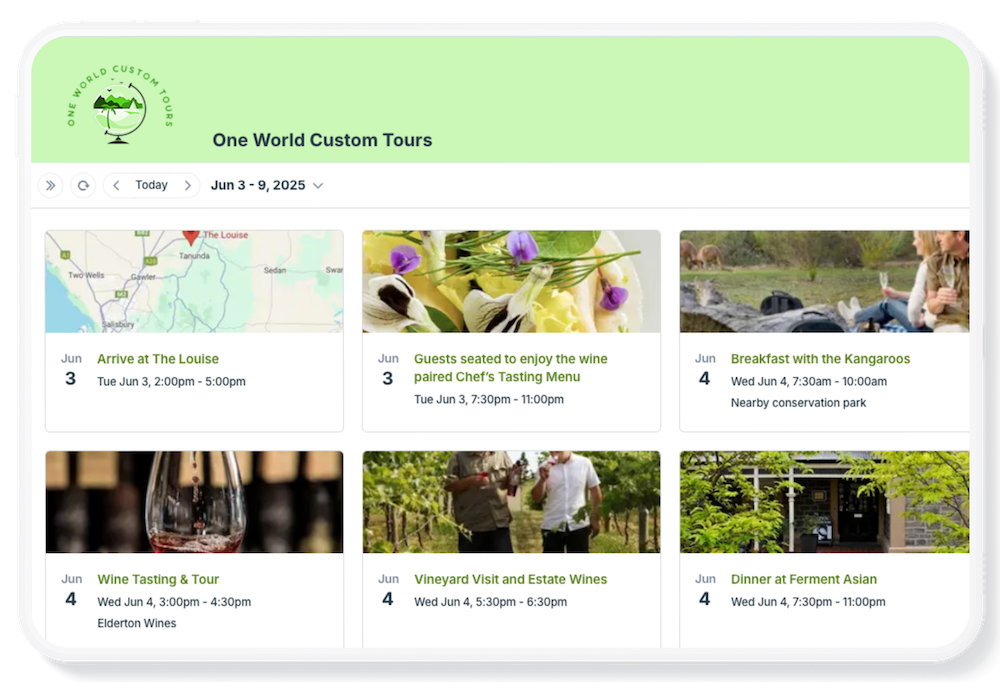Screen dimensions: 1000x682
Task: Go to previous week arrow
Action: (x=116, y=186)
